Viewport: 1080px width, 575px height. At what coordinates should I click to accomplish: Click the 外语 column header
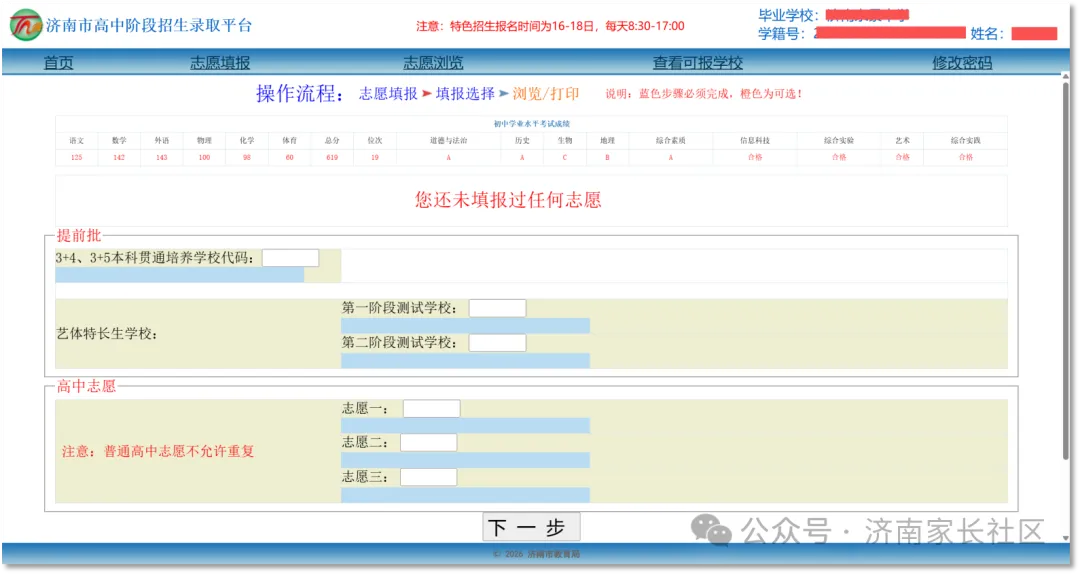click(x=162, y=140)
